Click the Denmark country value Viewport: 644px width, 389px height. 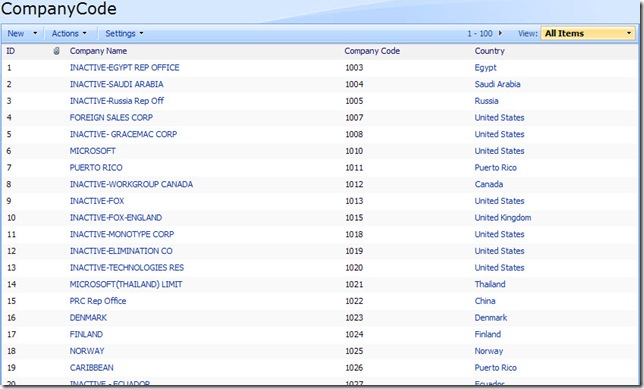click(x=491, y=318)
